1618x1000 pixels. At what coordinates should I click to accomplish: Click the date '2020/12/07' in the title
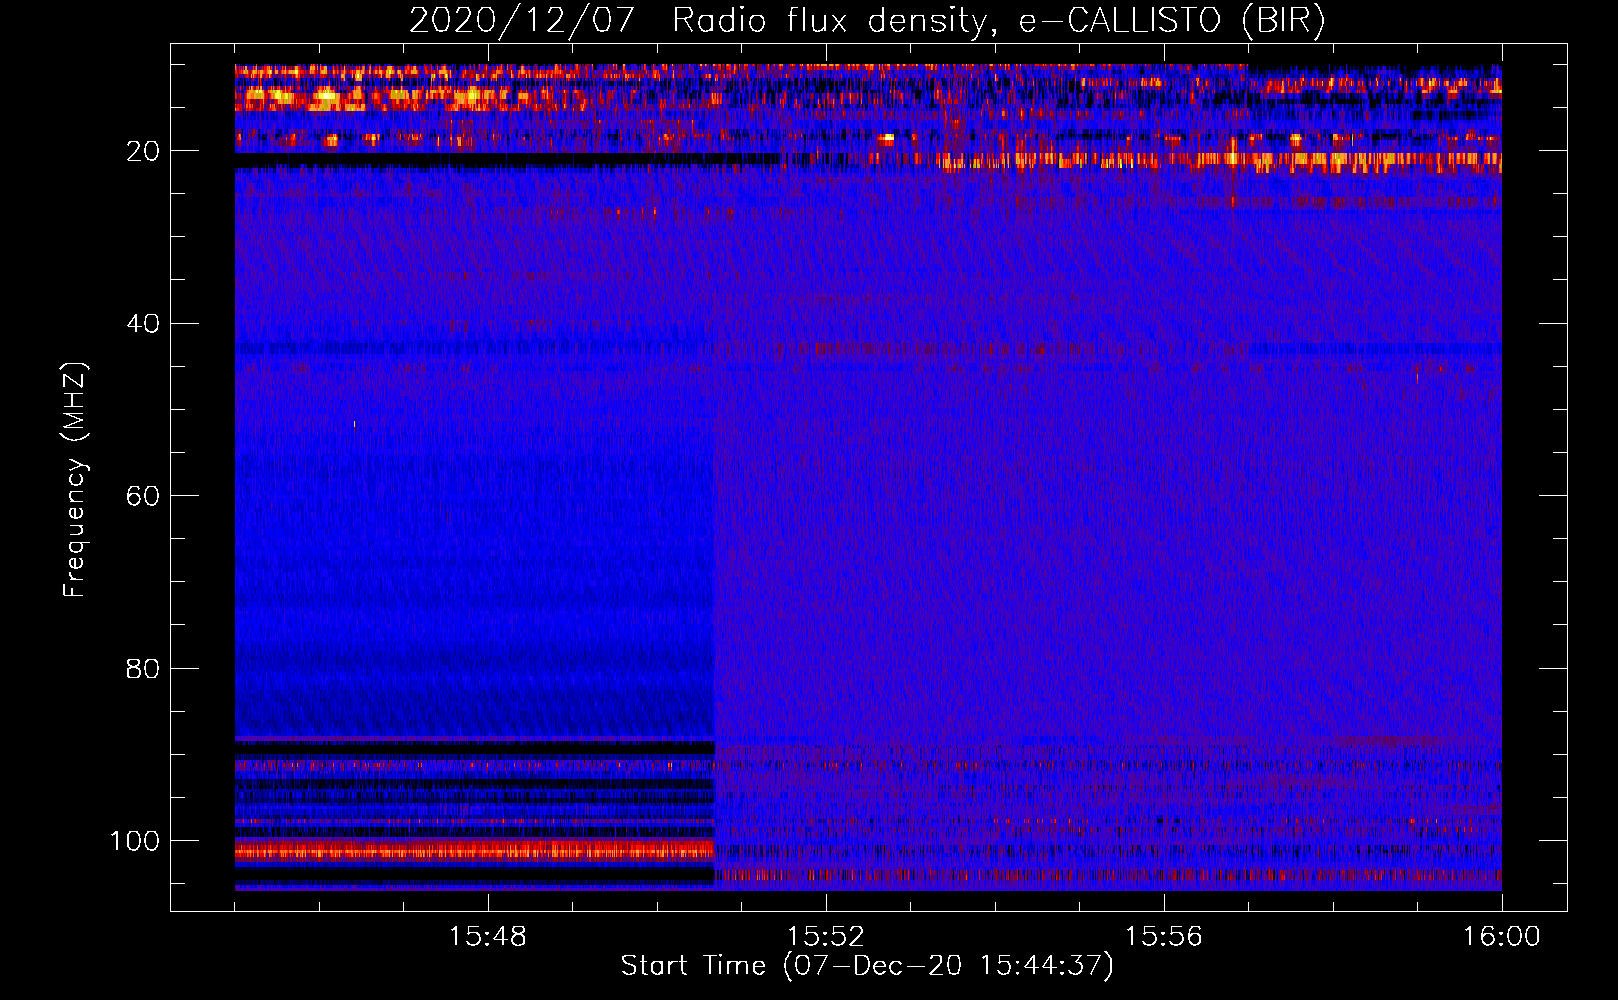(522, 21)
